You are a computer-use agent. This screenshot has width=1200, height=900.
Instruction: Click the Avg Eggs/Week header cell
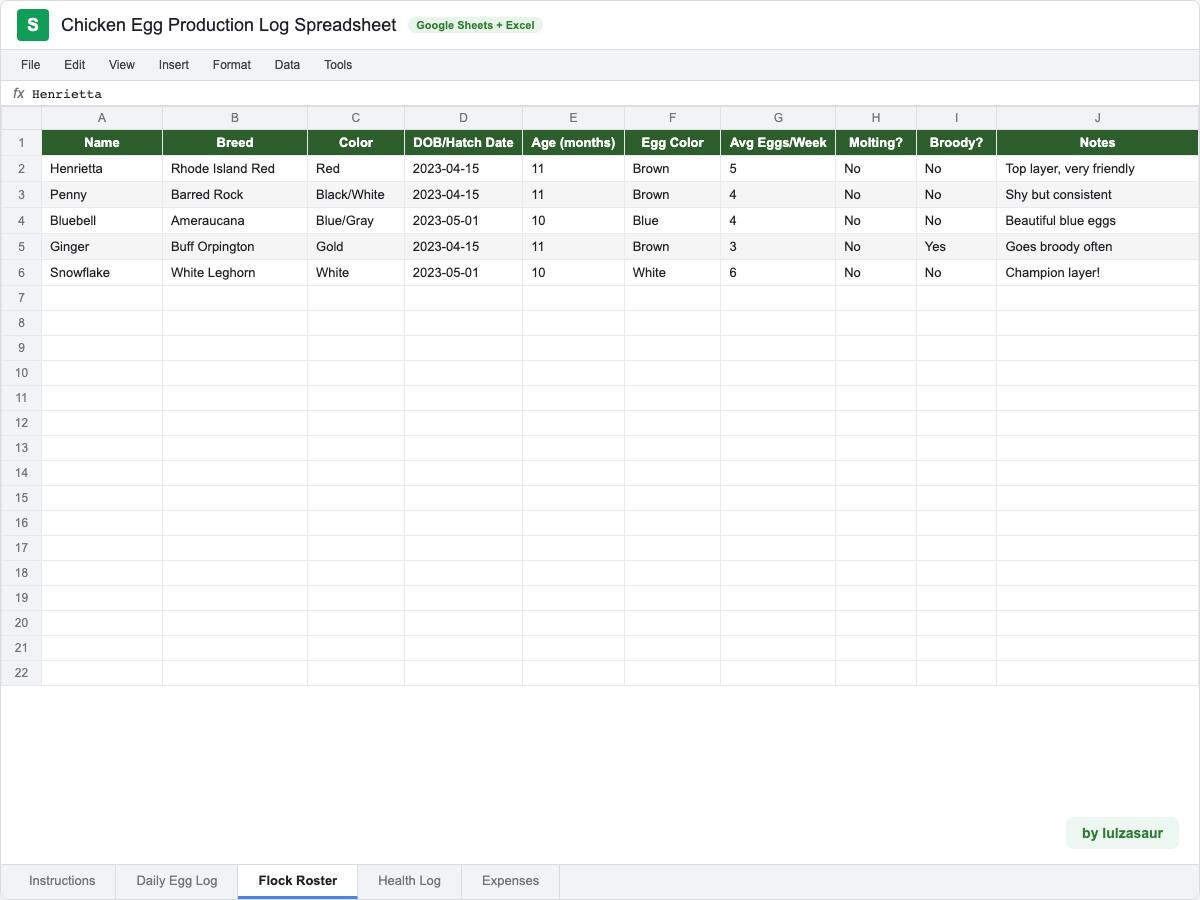pyautogui.click(x=778, y=143)
